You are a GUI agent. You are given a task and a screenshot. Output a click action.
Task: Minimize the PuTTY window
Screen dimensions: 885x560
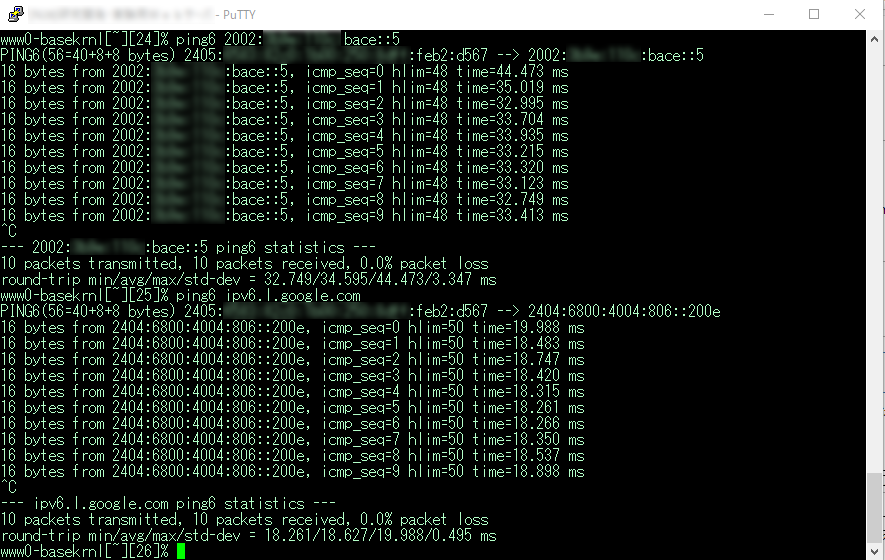point(769,14)
